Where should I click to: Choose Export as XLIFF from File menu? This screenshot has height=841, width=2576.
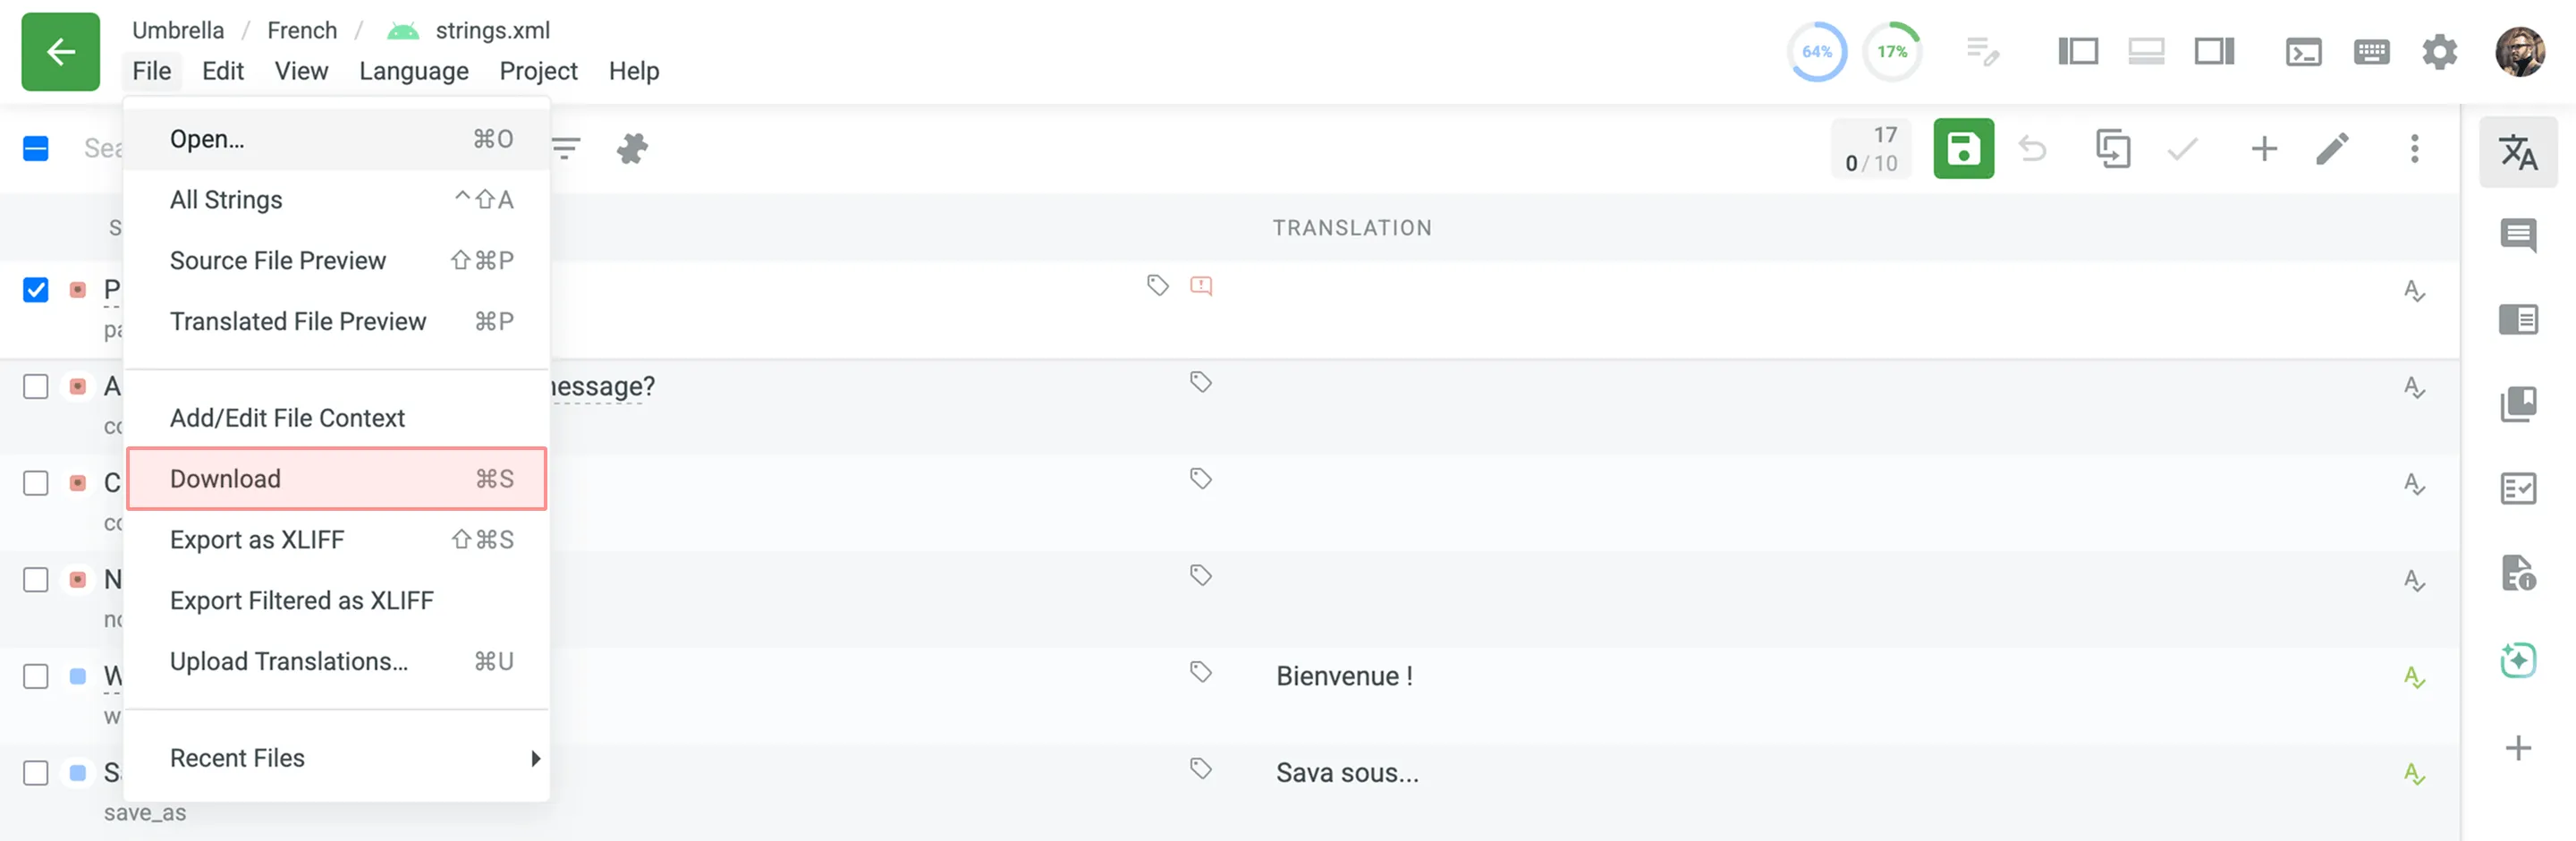coord(256,539)
